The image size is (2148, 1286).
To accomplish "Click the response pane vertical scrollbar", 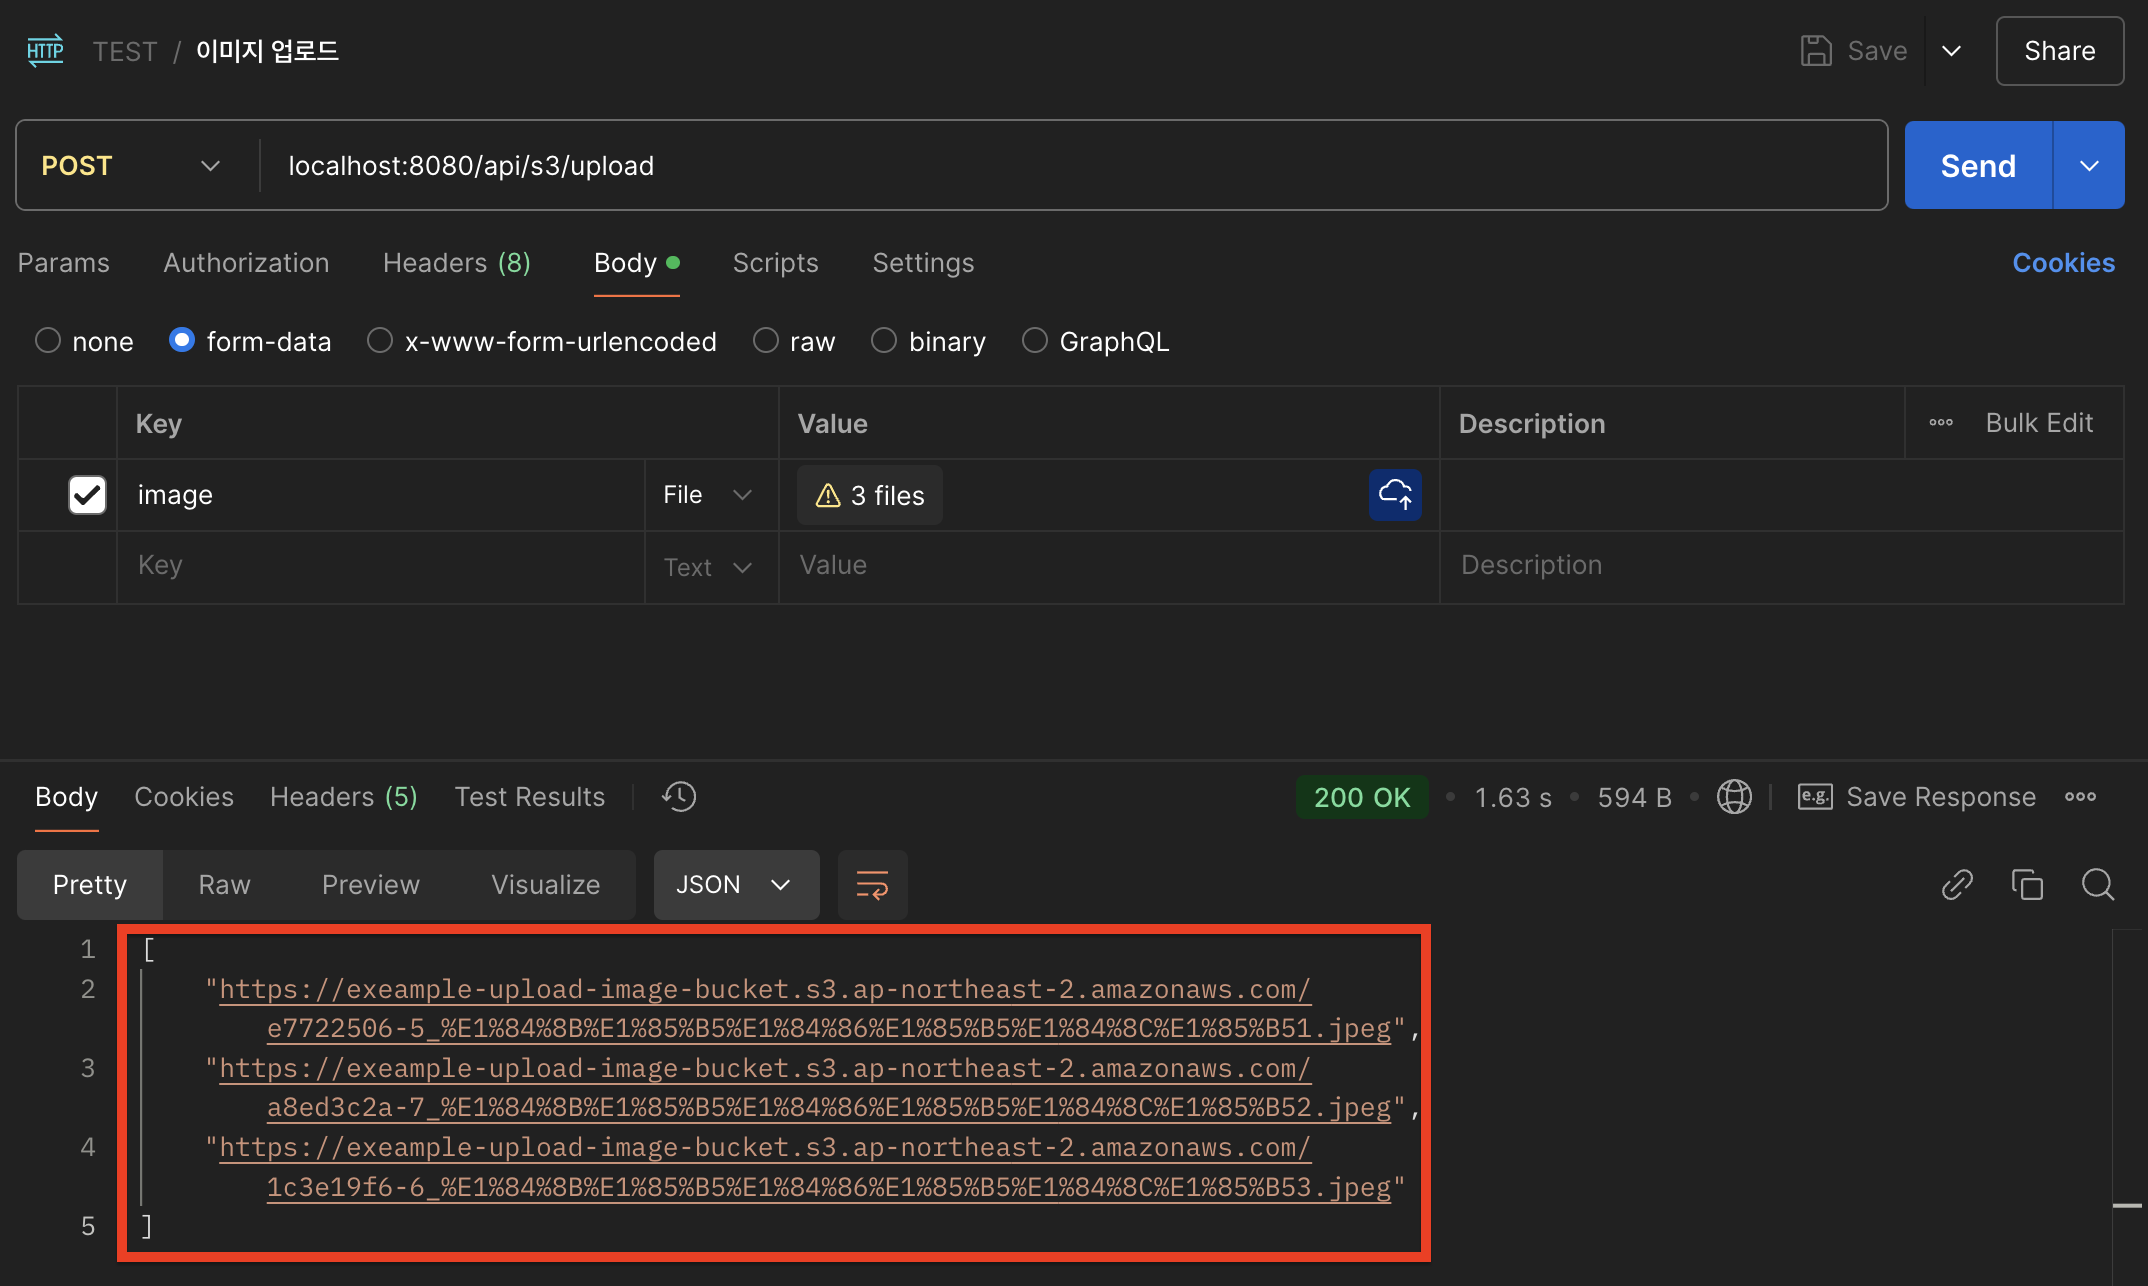I will coord(2128,1100).
